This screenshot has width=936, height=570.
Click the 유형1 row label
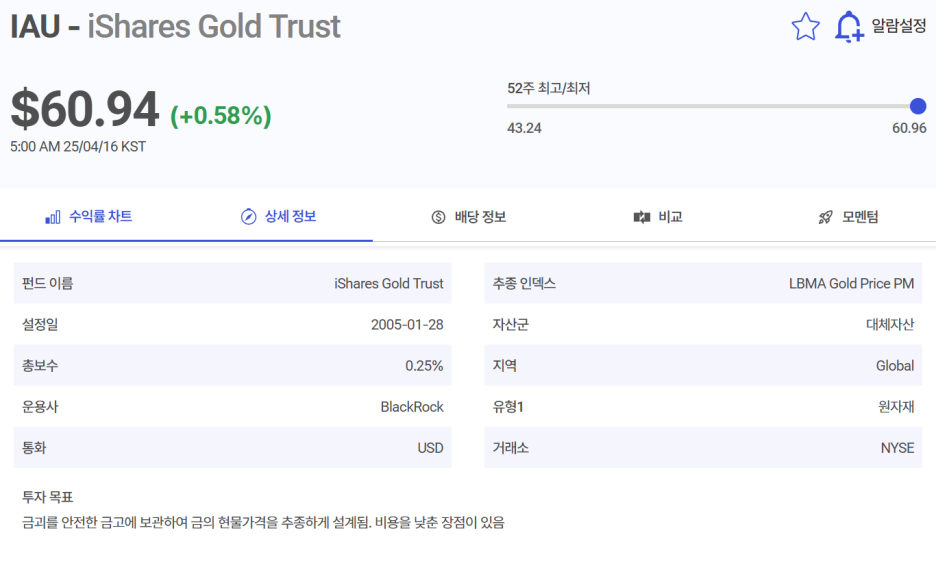pyautogui.click(x=508, y=407)
